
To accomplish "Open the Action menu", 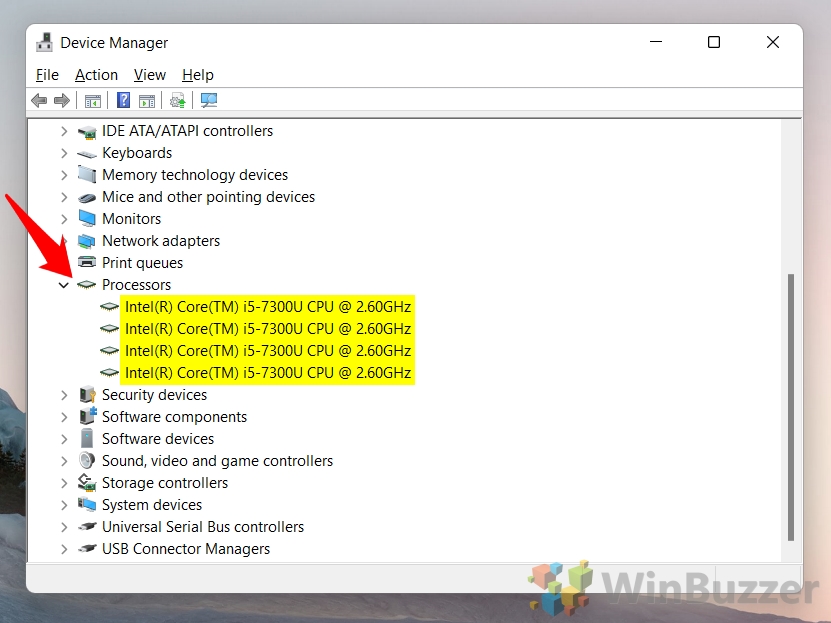I will (96, 75).
